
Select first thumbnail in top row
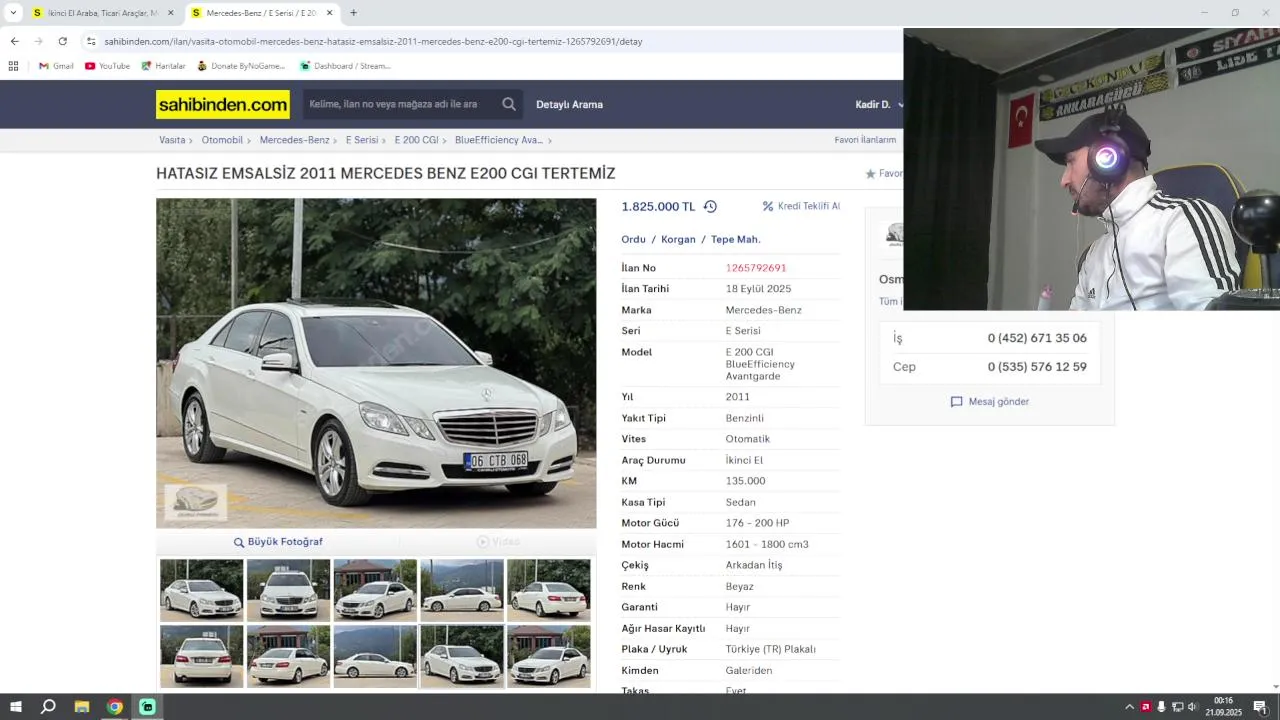point(202,590)
